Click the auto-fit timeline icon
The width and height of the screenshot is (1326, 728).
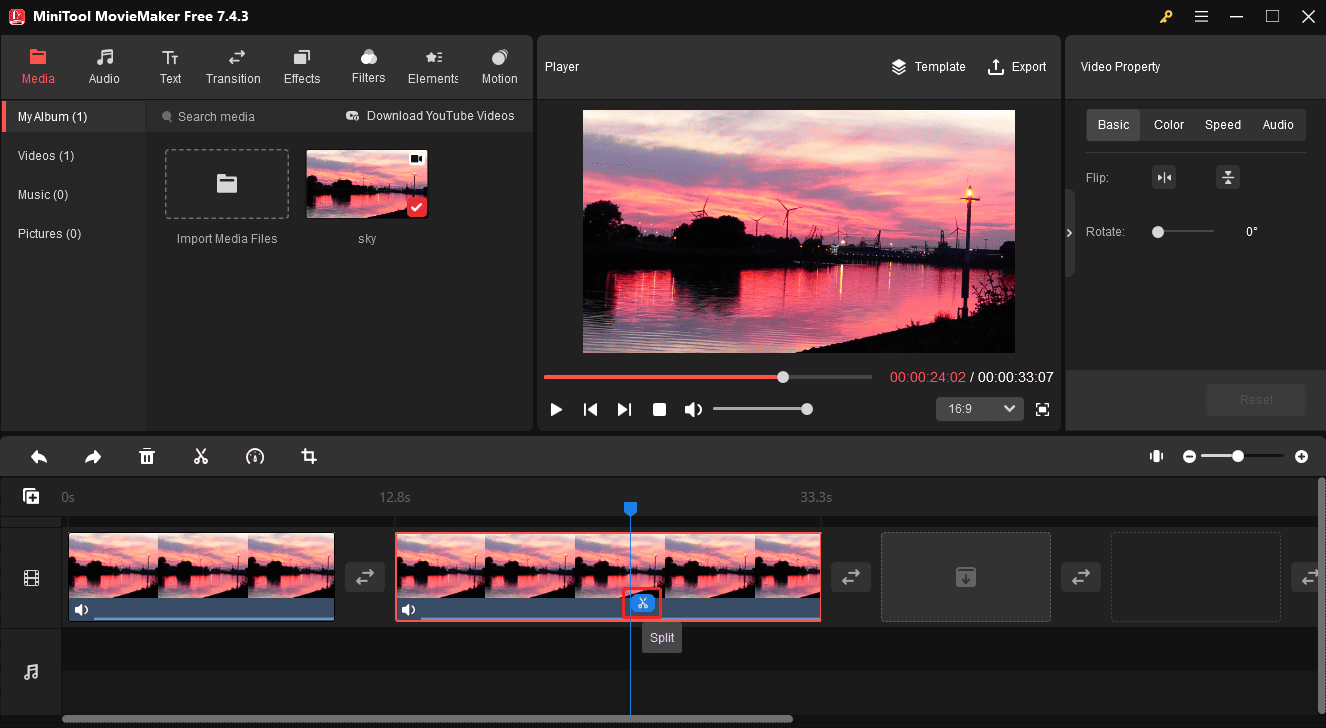1156,456
